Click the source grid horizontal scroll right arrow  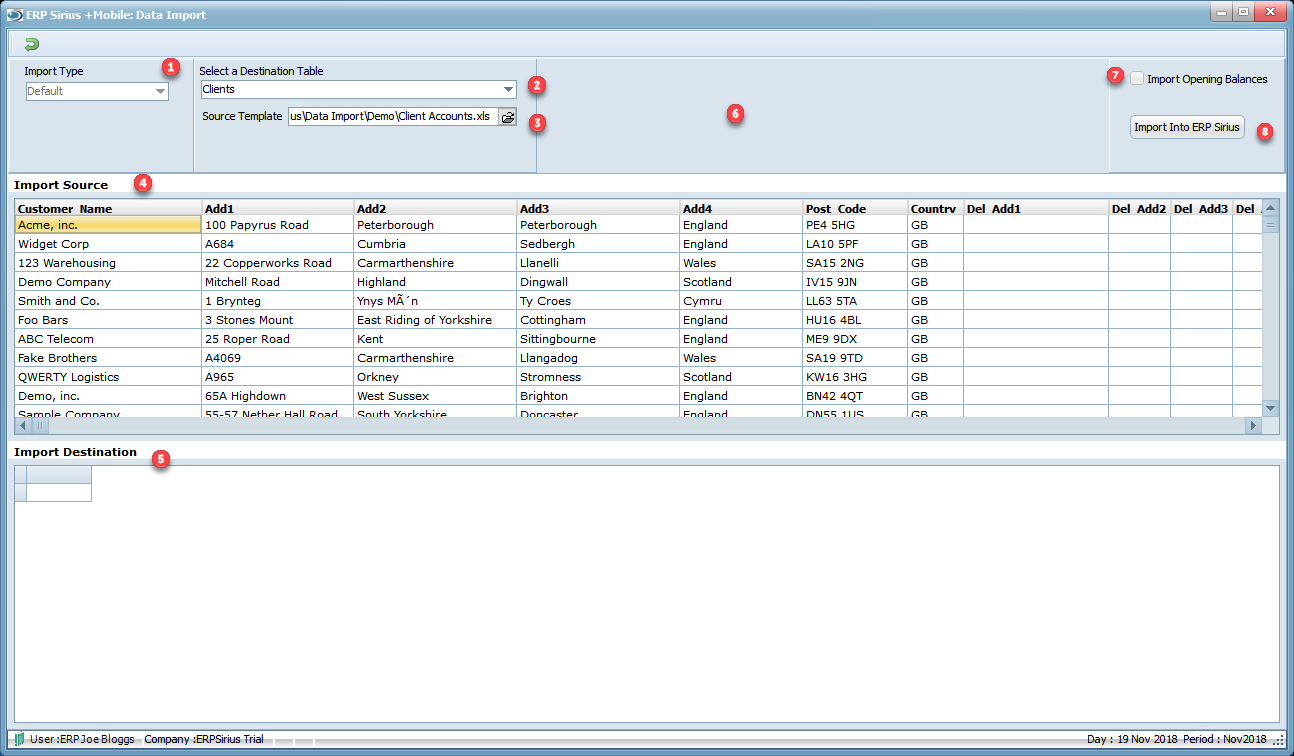(1253, 425)
